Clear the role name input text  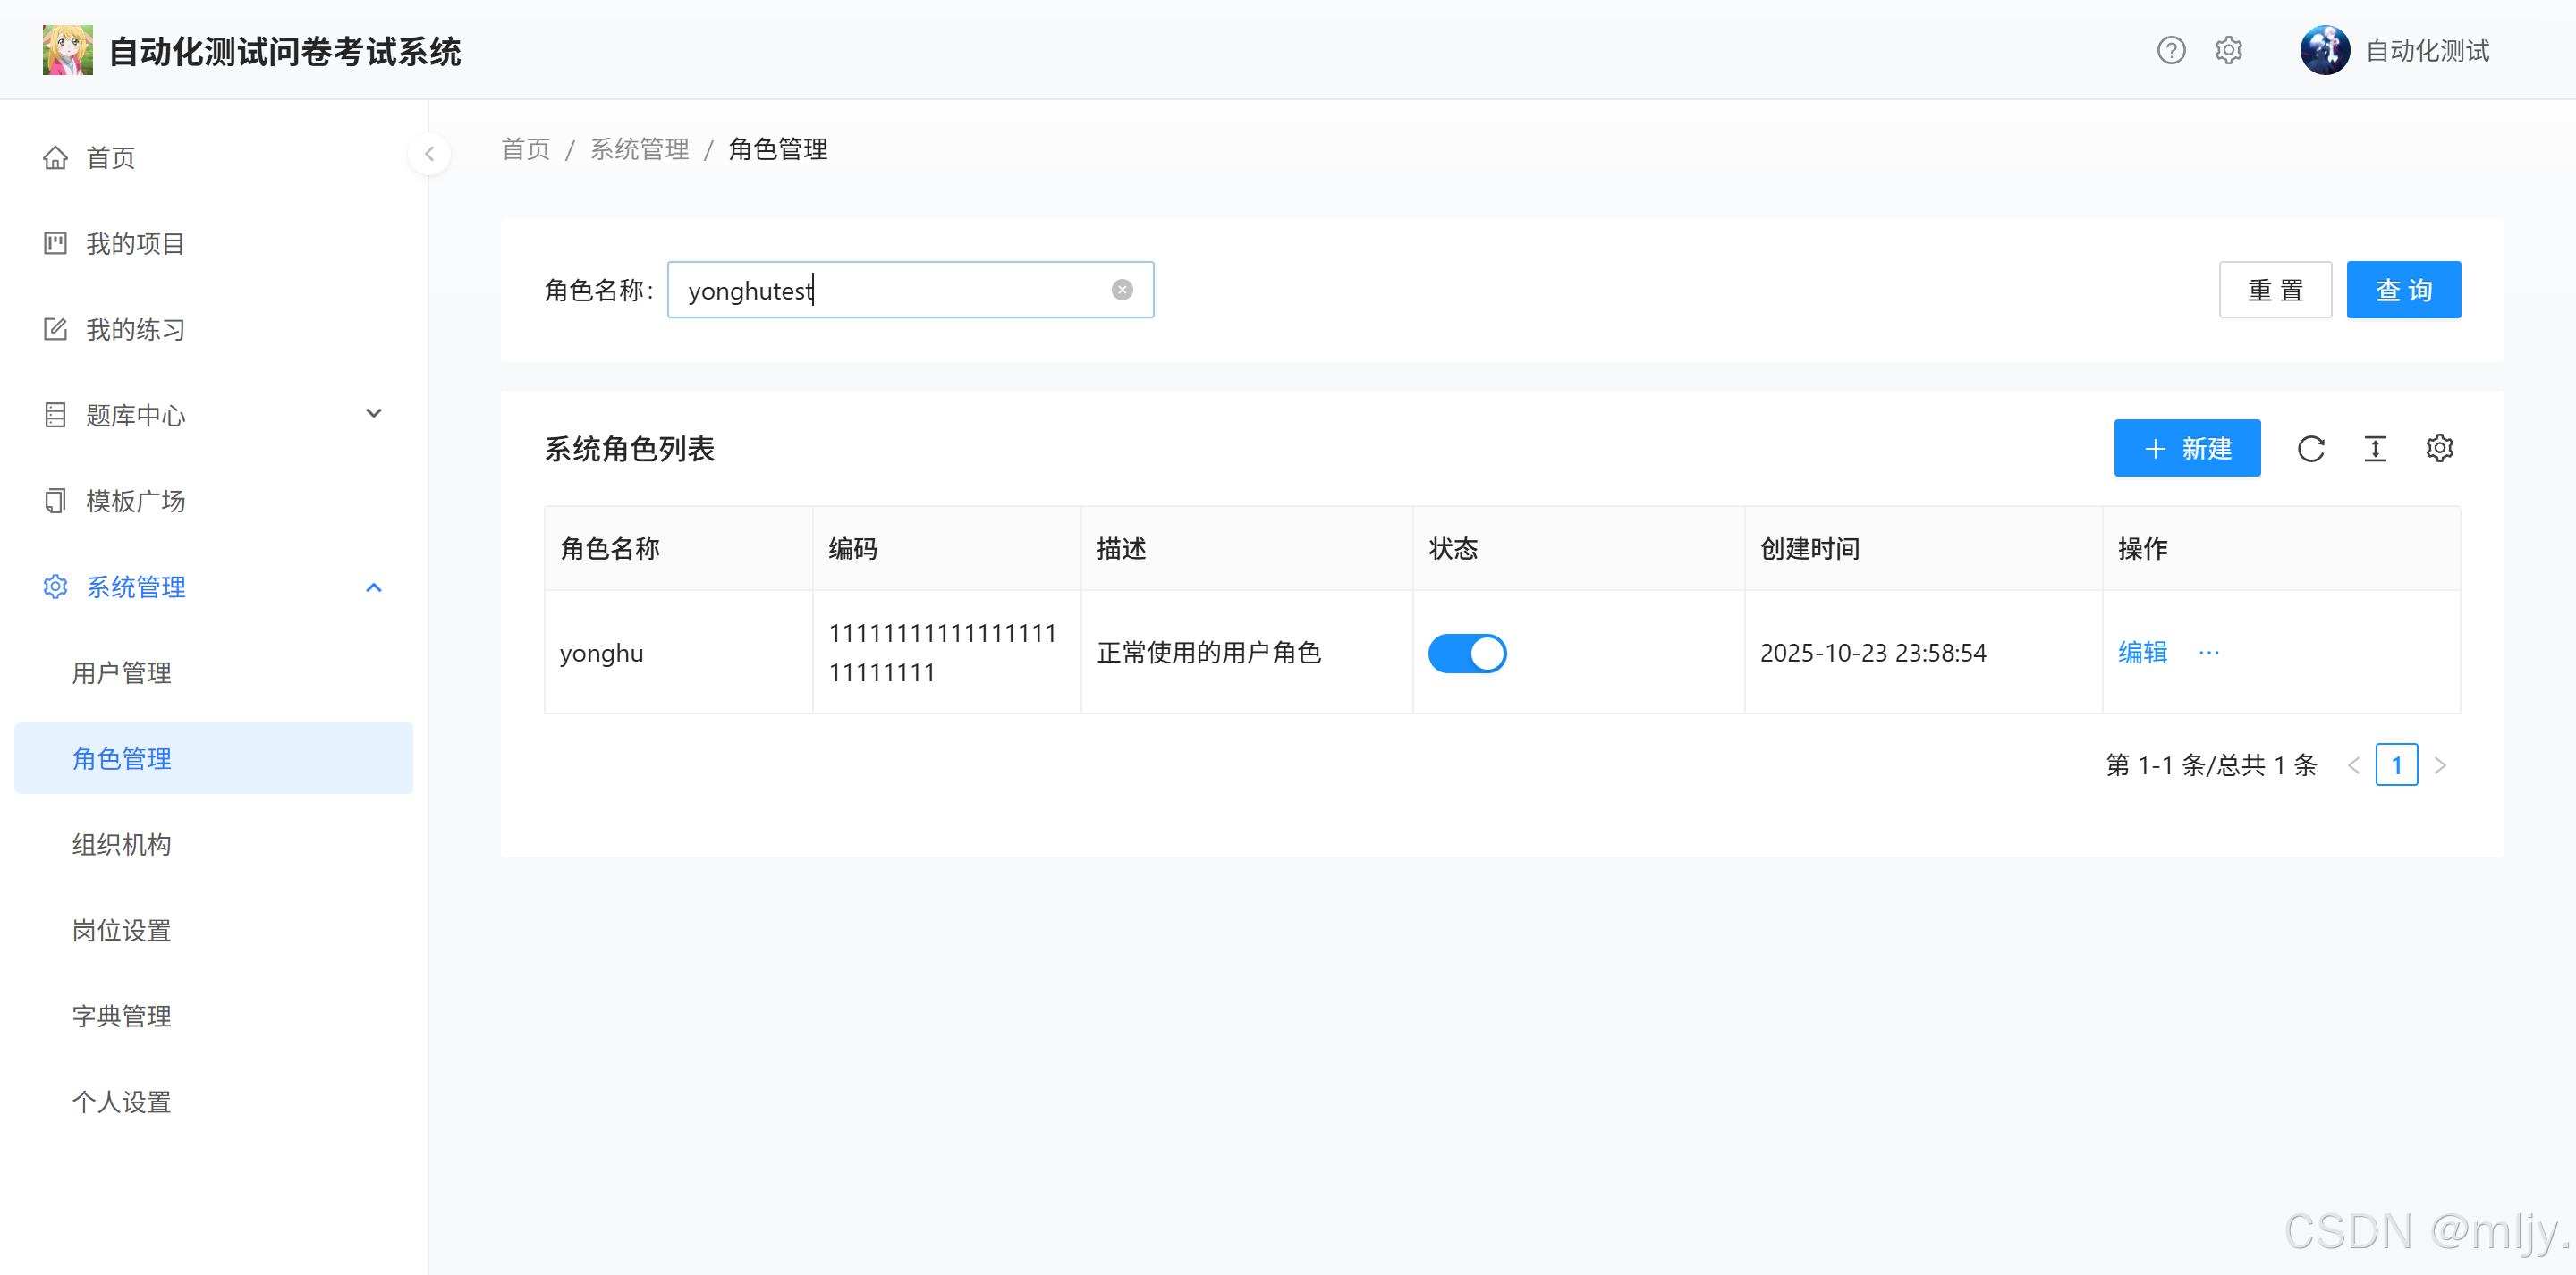click(x=1122, y=290)
